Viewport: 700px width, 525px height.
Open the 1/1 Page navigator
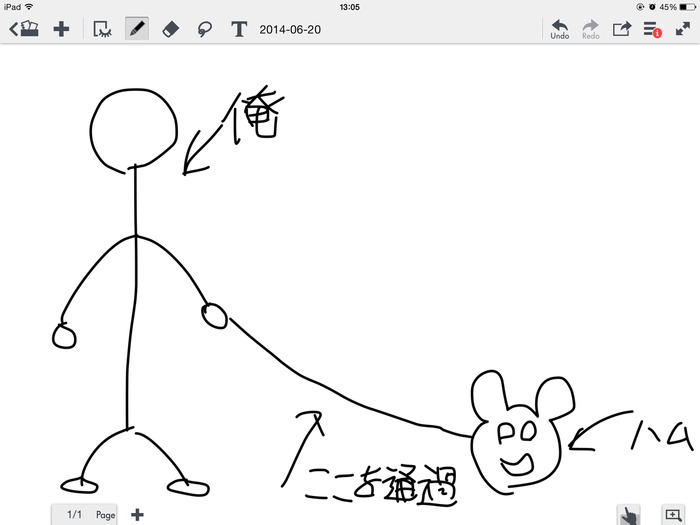coord(85,515)
